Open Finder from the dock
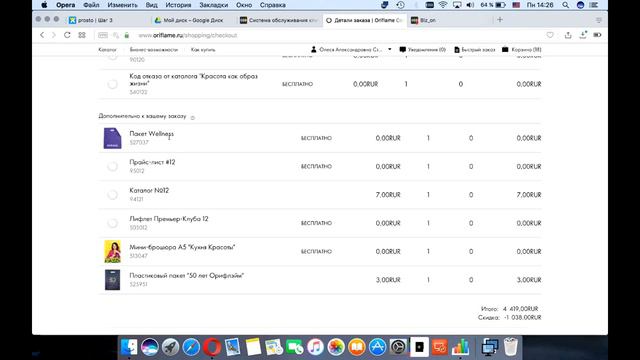Viewport: 640px width, 360px height. (x=129, y=347)
